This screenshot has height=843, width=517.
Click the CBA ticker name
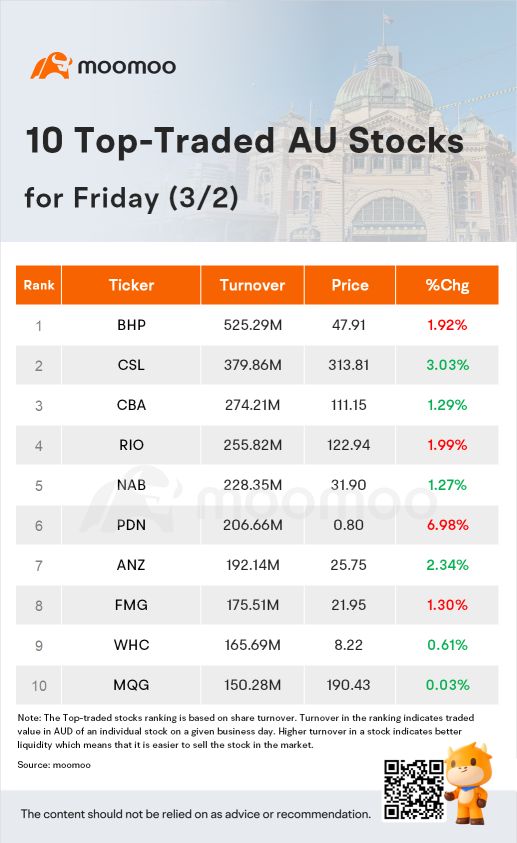click(x=131, y=405)
